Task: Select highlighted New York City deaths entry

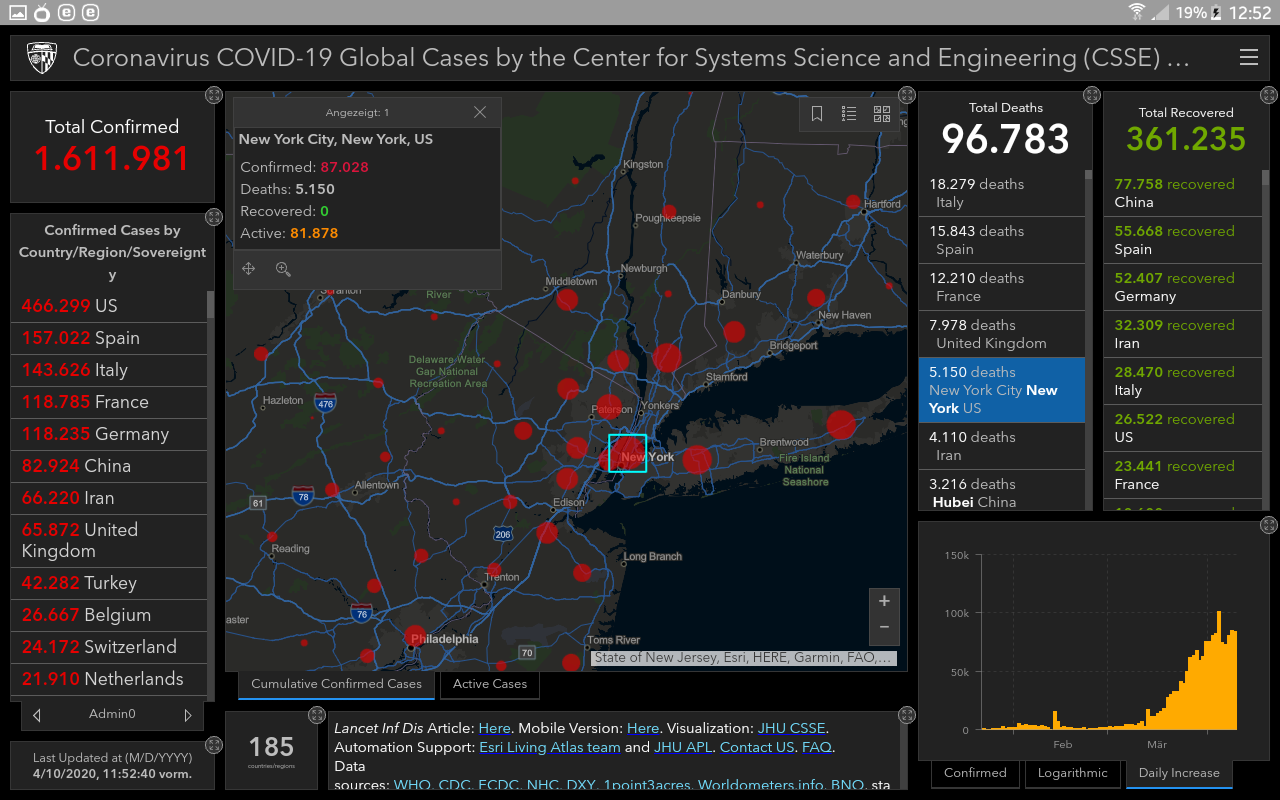Action: (1002, 390)
